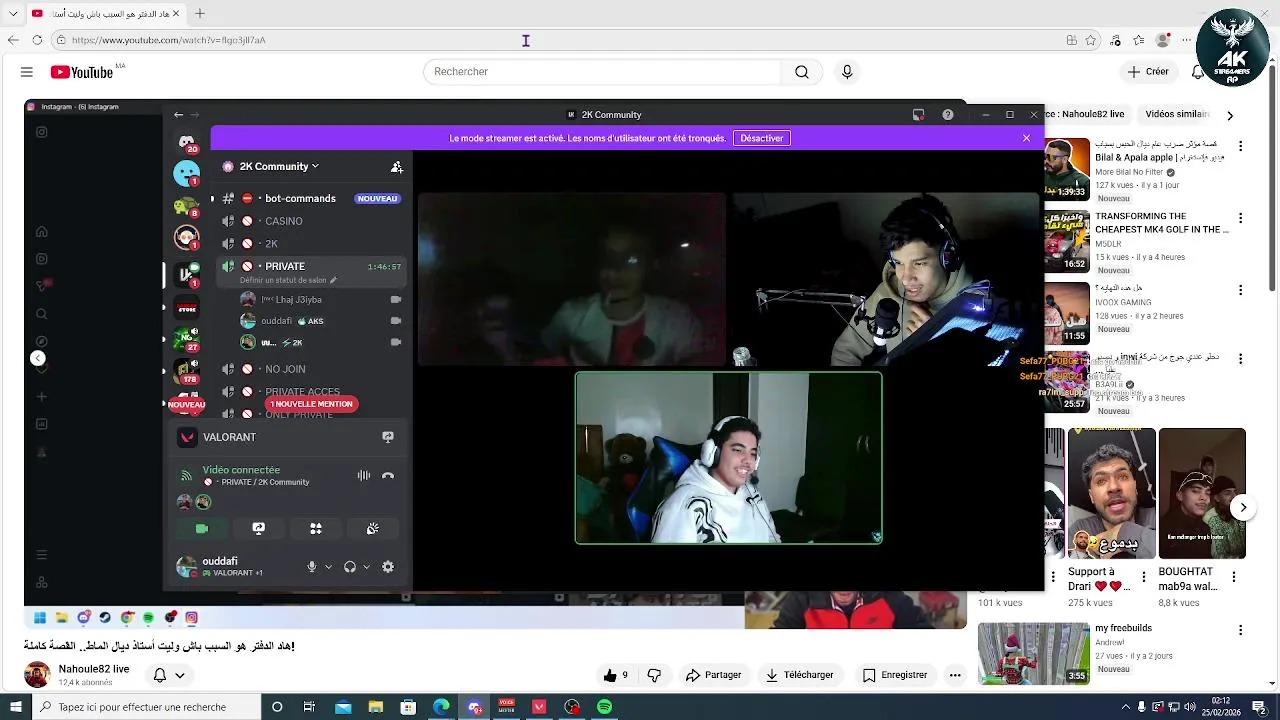The width and height of the screenshot is (1280, 720).
Task: Open YouTube notifications bell in header
Action: click(1197, 72)
